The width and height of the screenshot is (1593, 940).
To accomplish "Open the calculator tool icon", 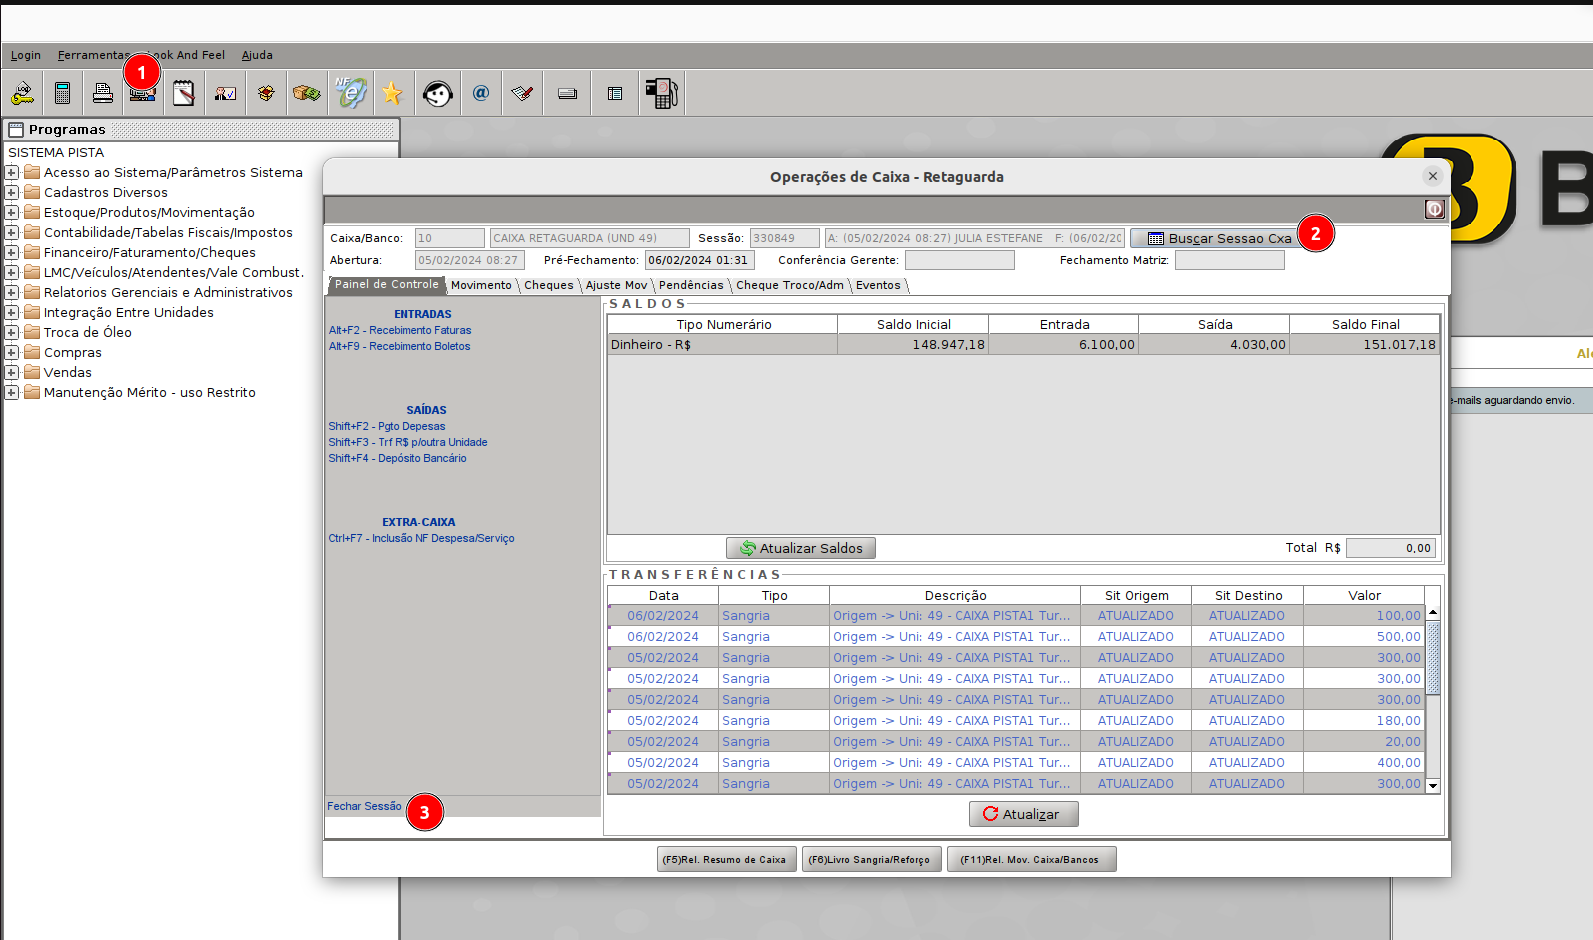I will click(x=62, y=94).
